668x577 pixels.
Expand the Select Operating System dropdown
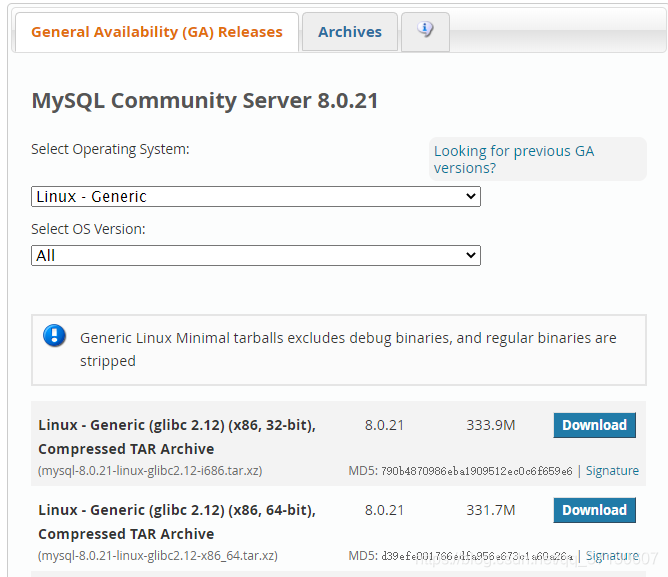(256, 196)
